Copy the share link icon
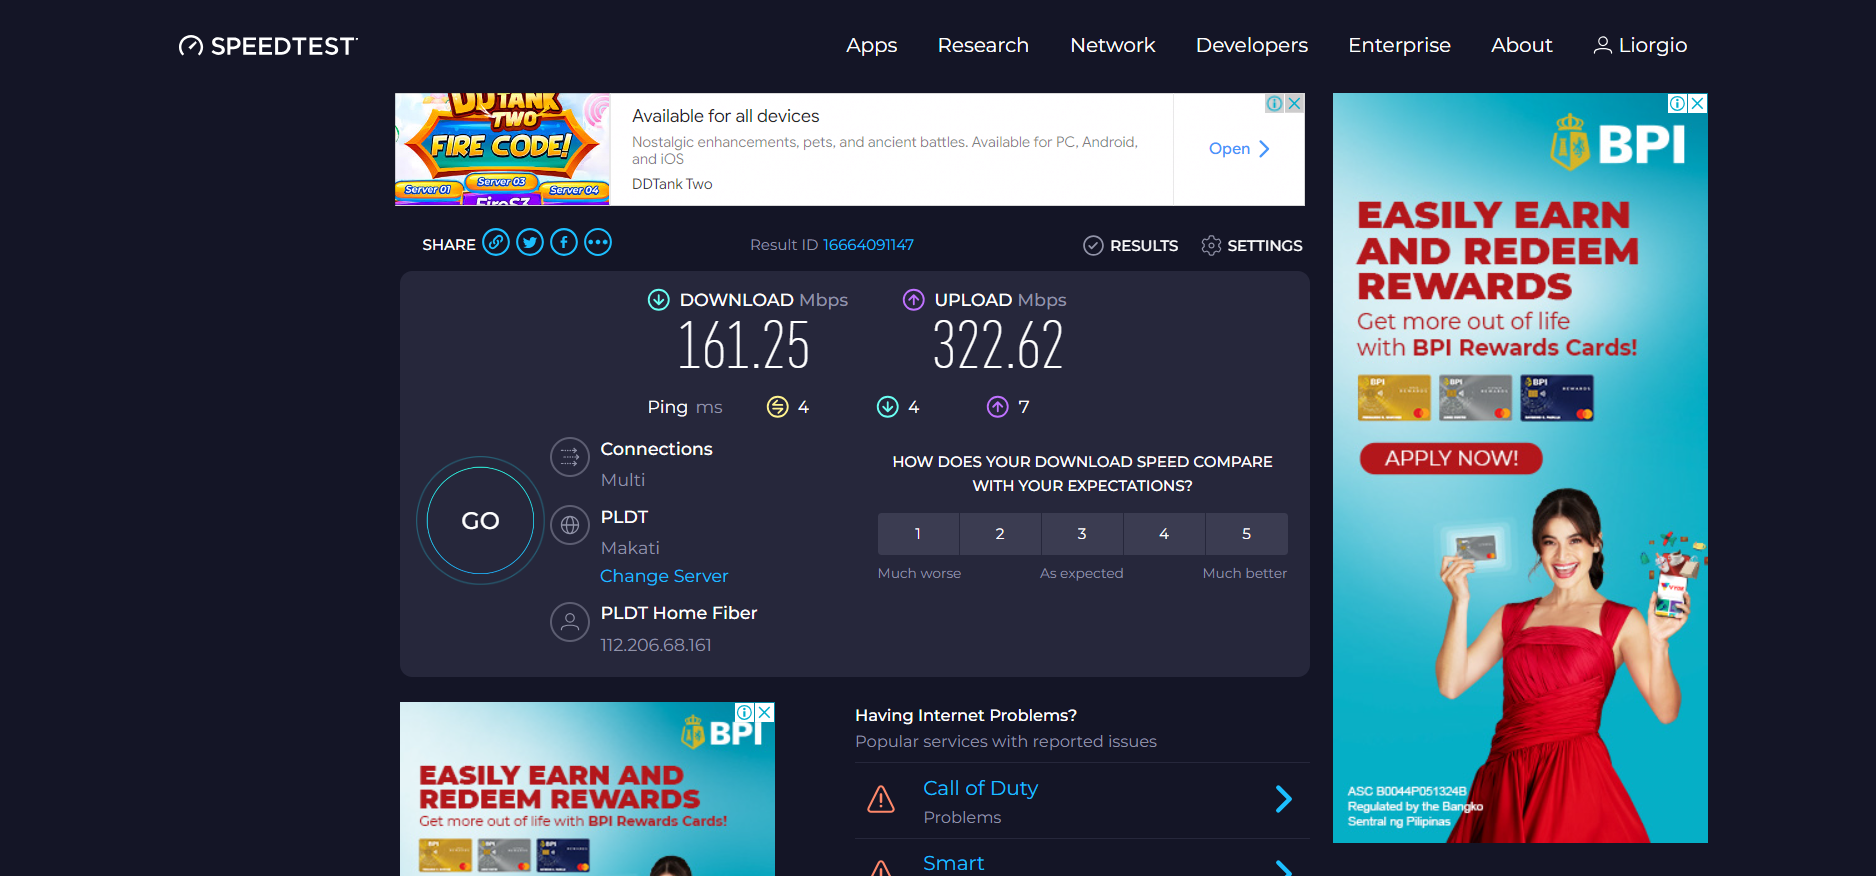Image resolution: width=1876 pixels, height=876 pixels. click(496, 242)
